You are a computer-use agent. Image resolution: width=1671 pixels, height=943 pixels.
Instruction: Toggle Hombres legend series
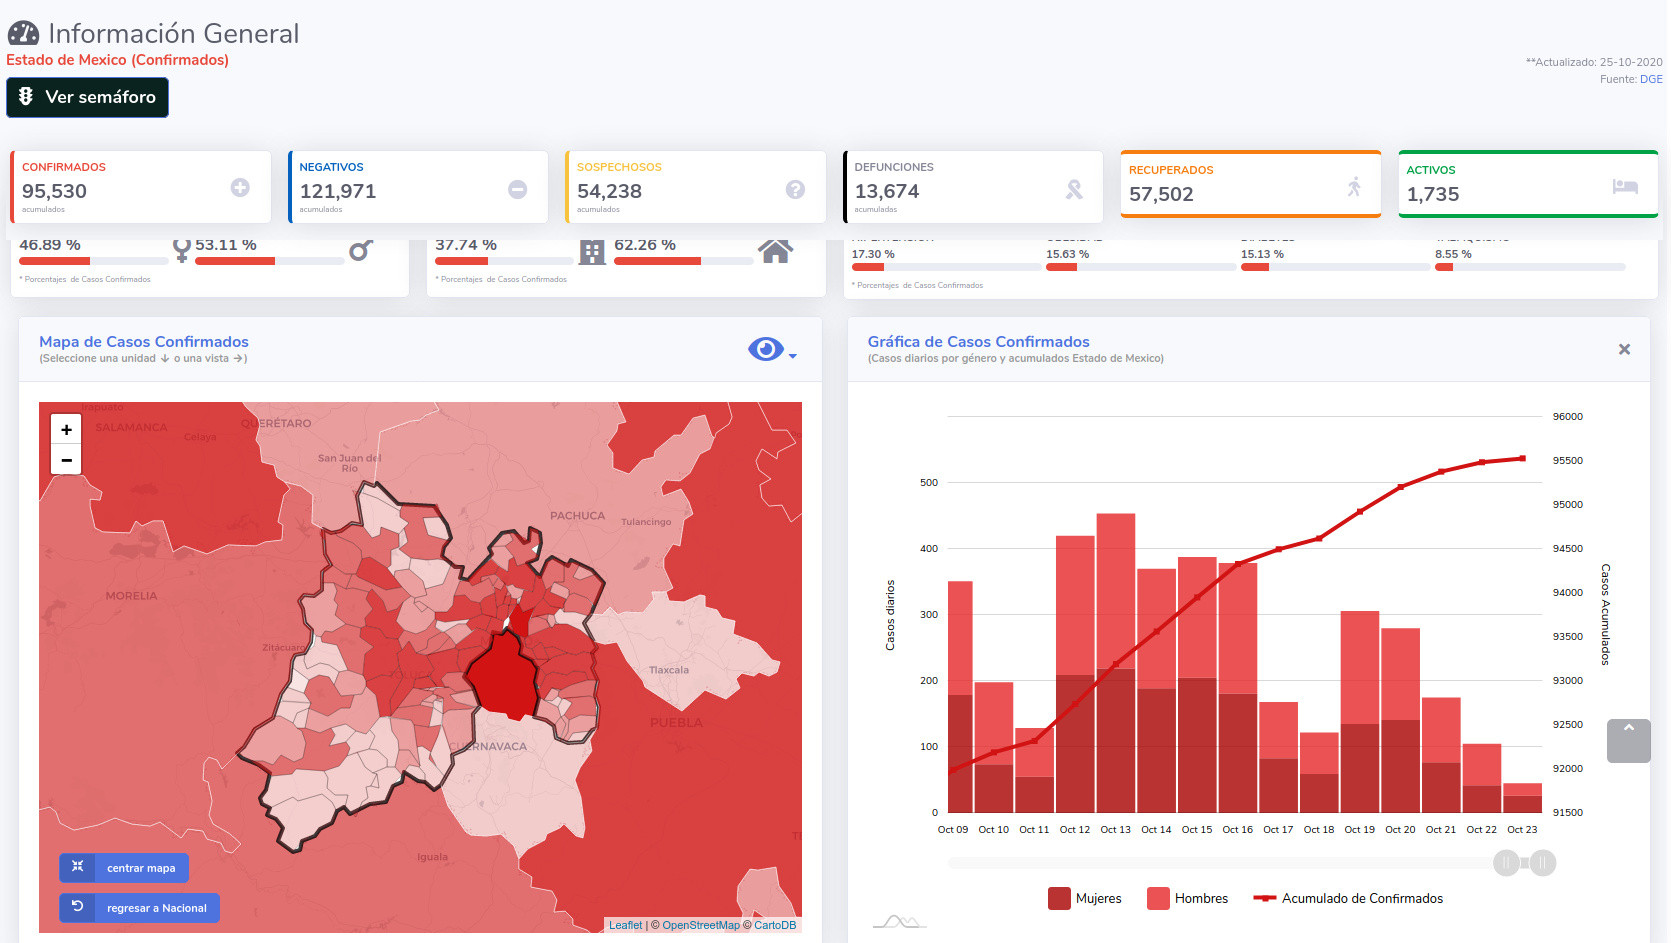click(x=1188, y=898)
